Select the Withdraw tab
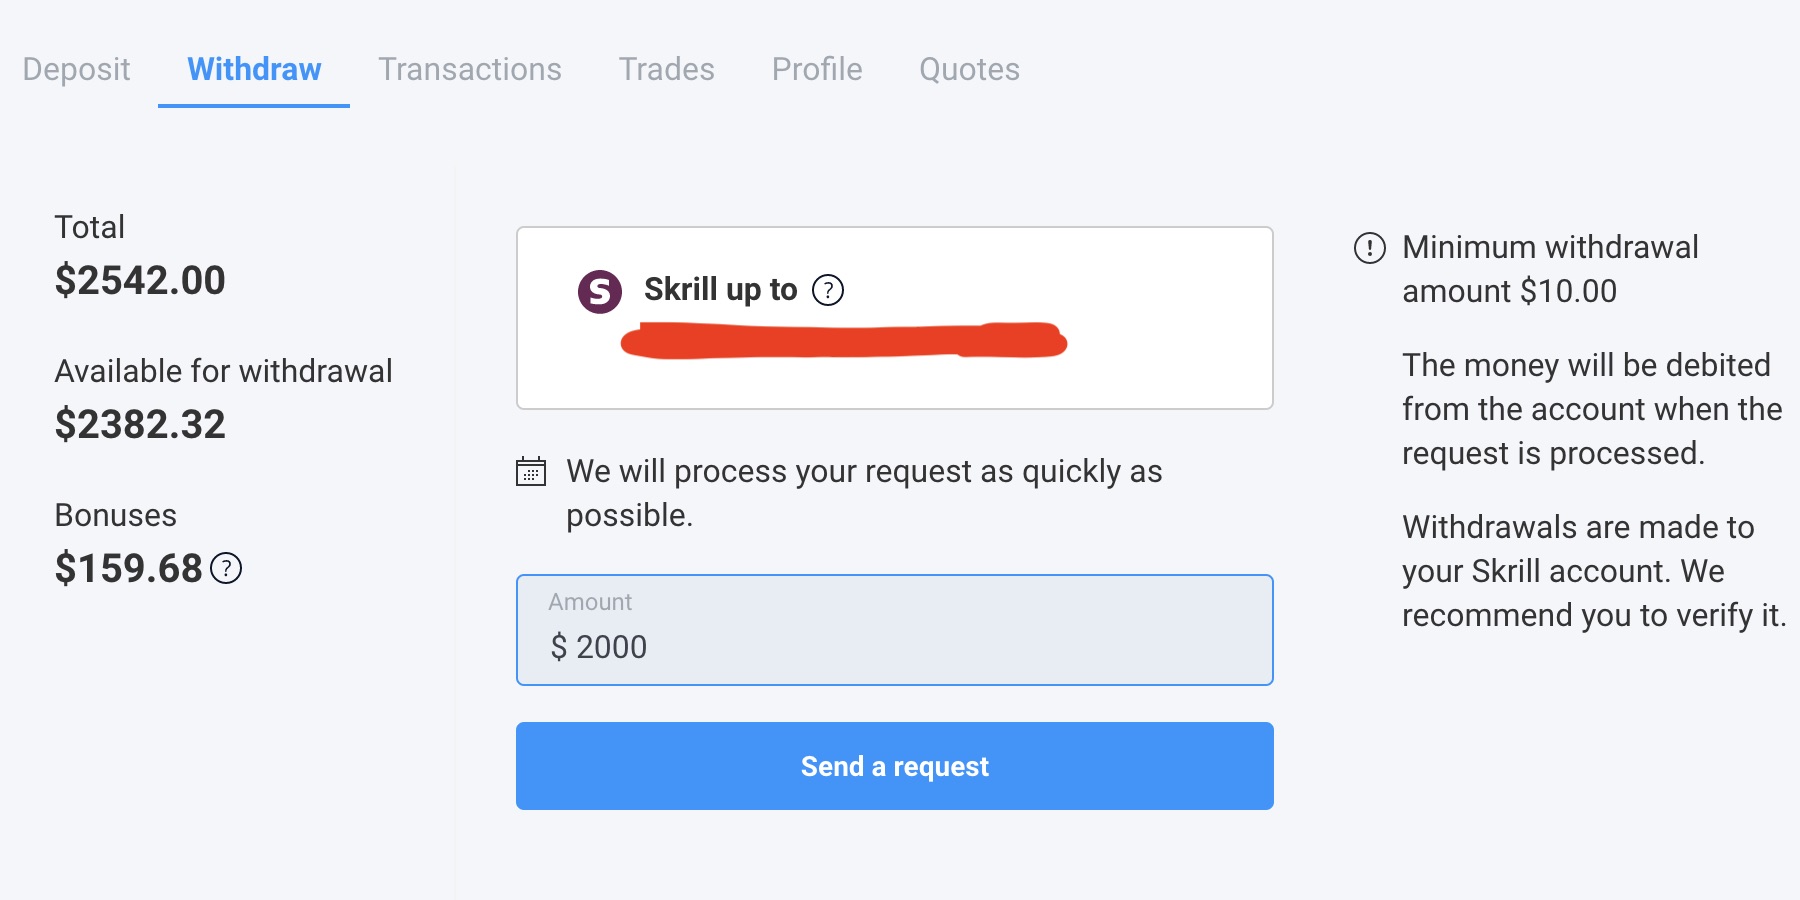The height and width of the screenshot is (900, 1800). click(254, 69)
